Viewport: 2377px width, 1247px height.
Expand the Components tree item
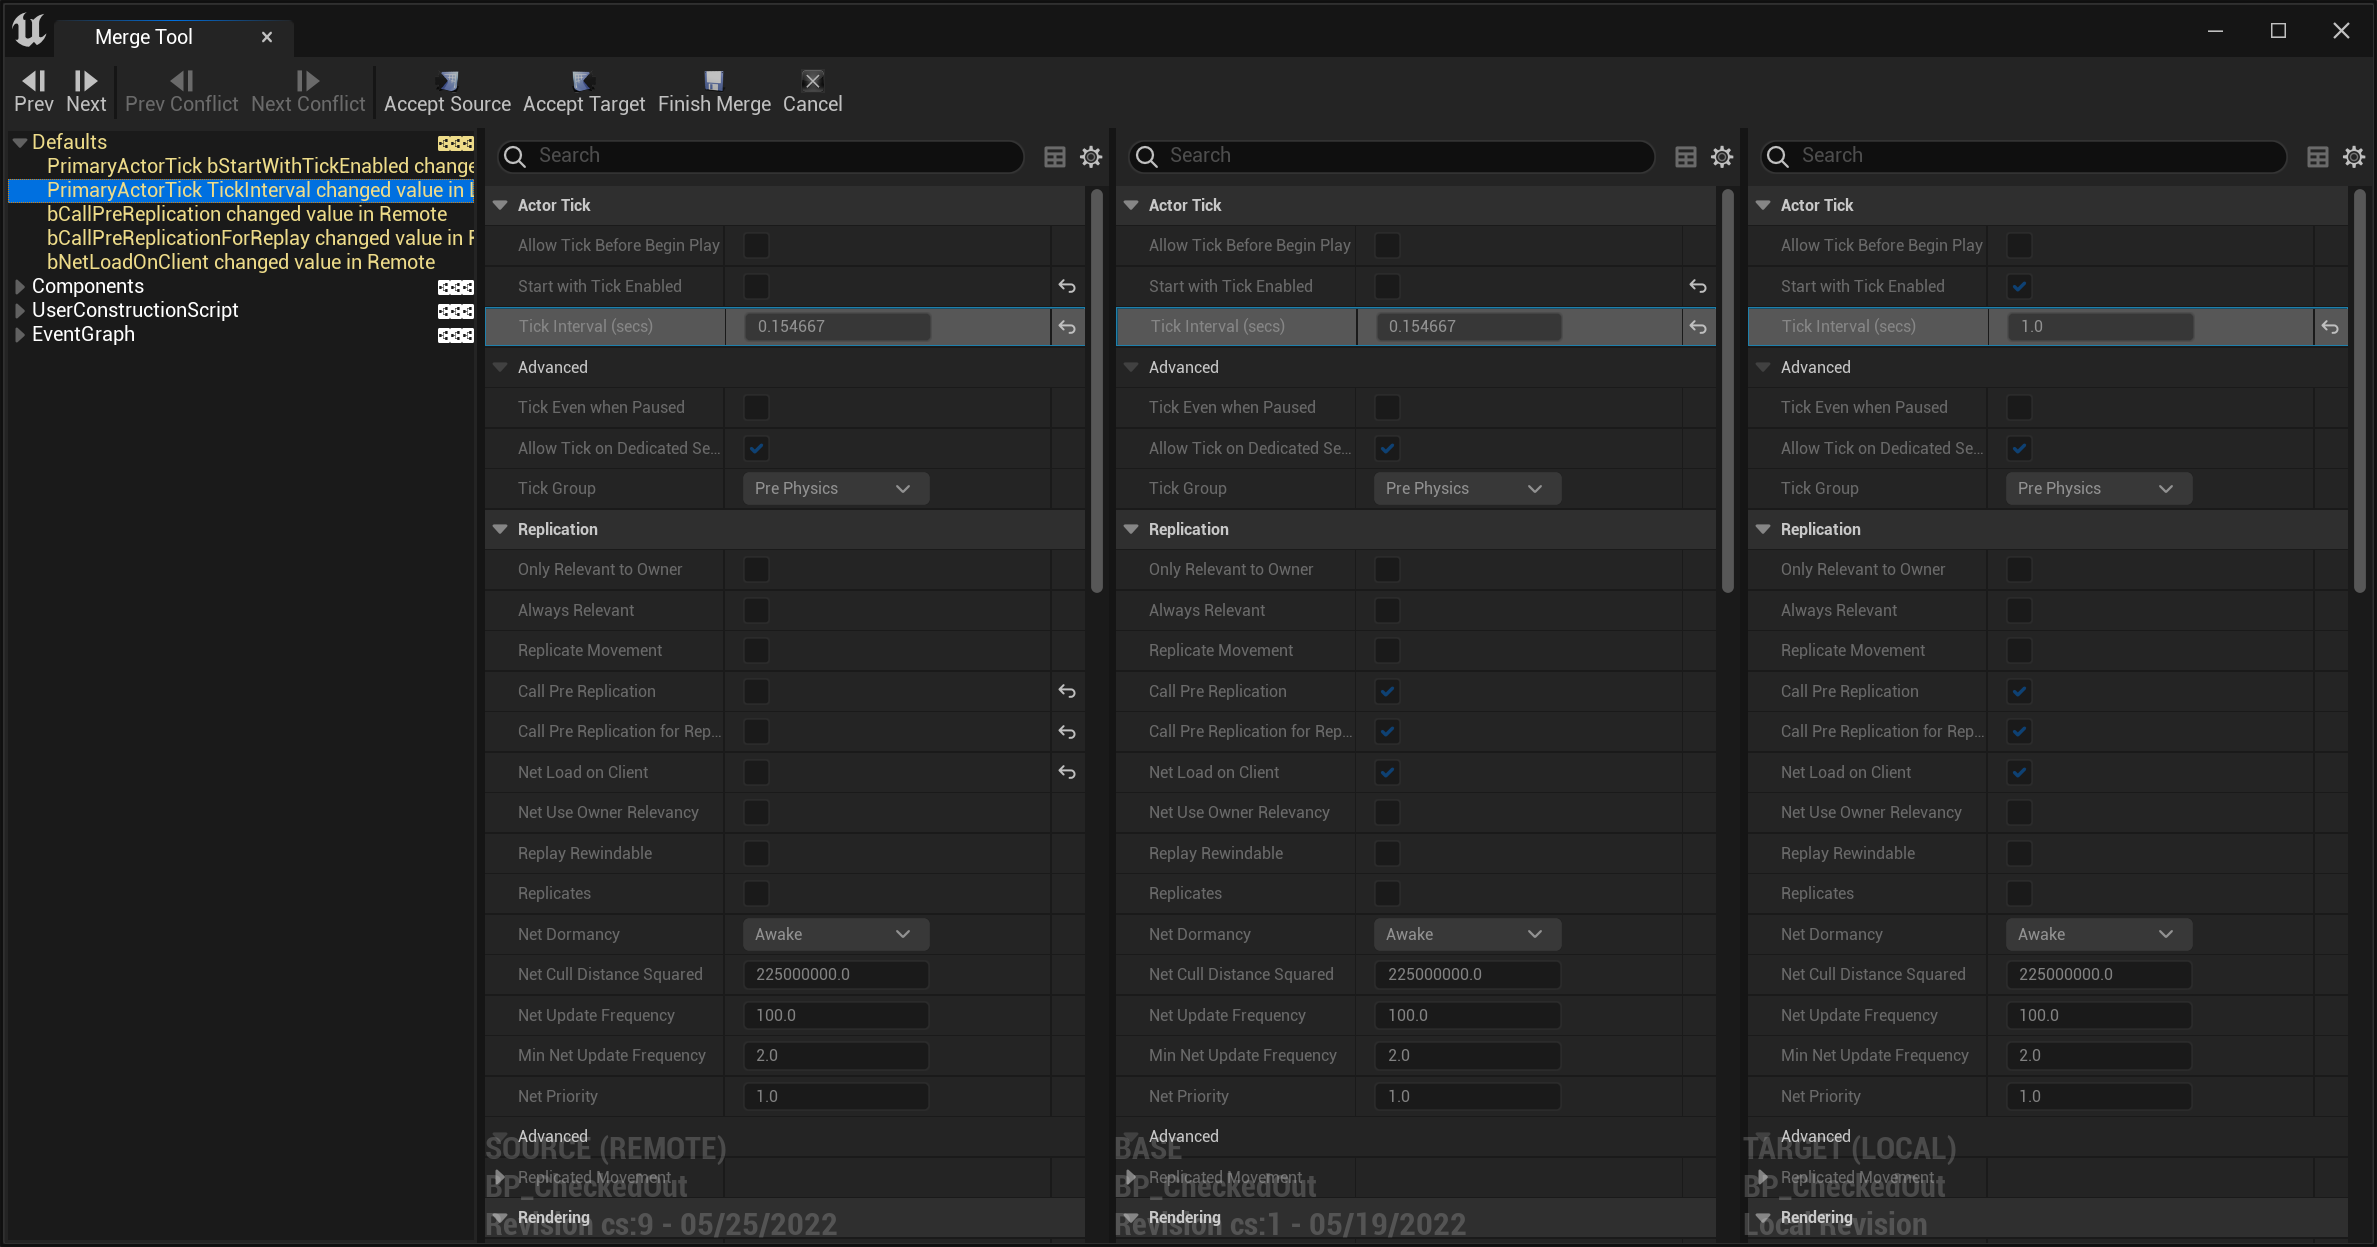click(x=19, y=287)
